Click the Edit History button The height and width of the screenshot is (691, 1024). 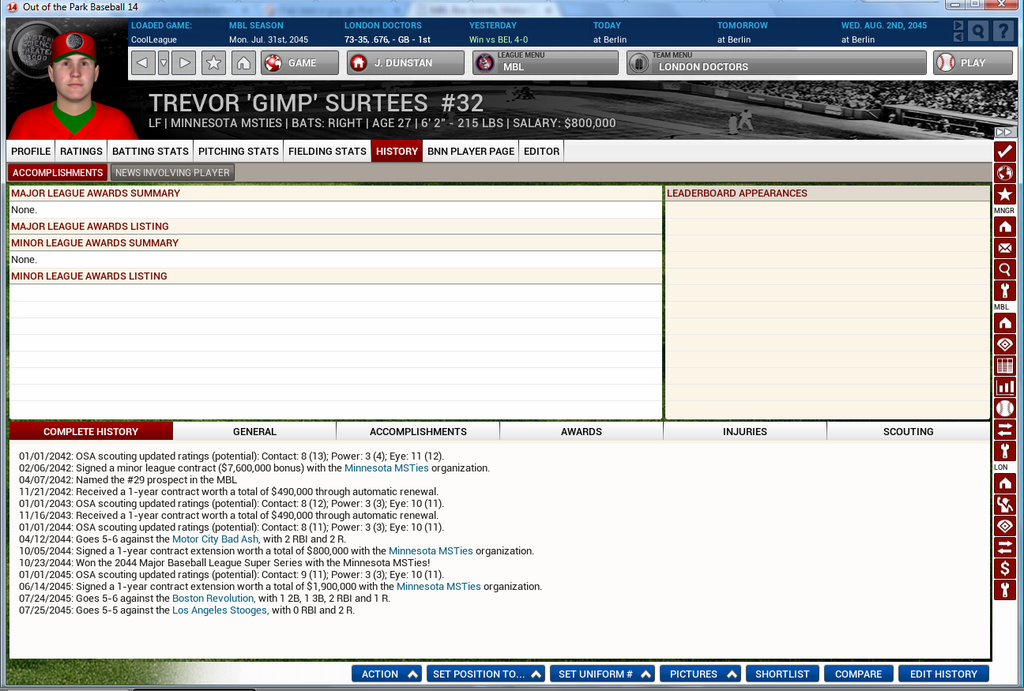point(943,674)
